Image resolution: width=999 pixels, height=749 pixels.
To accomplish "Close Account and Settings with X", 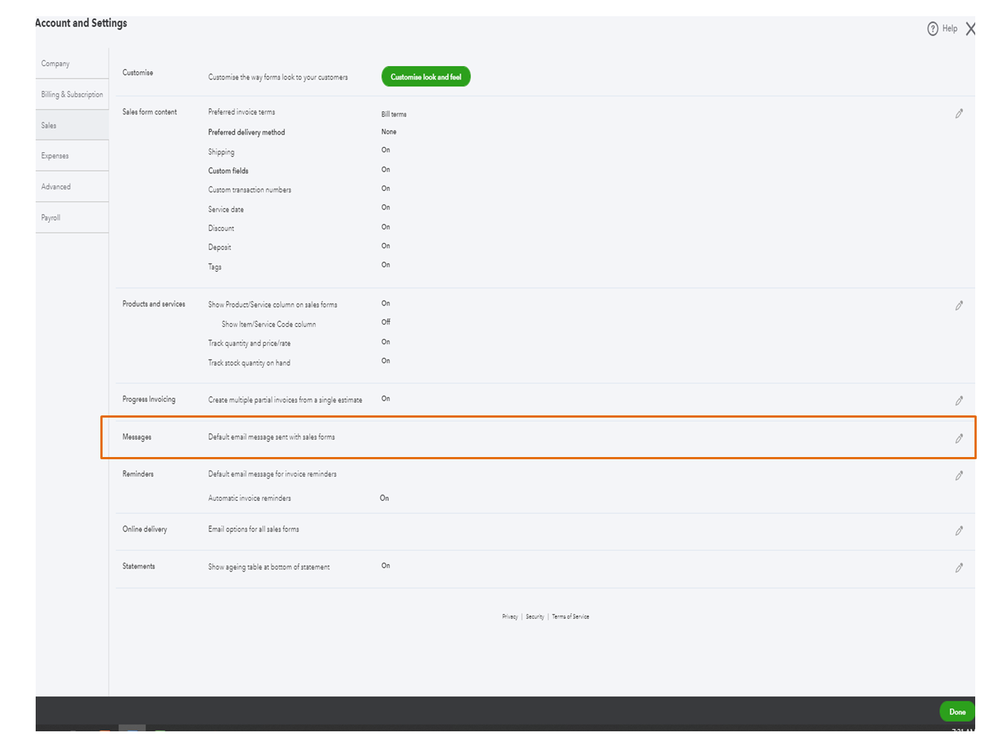I will coord(971,29).
